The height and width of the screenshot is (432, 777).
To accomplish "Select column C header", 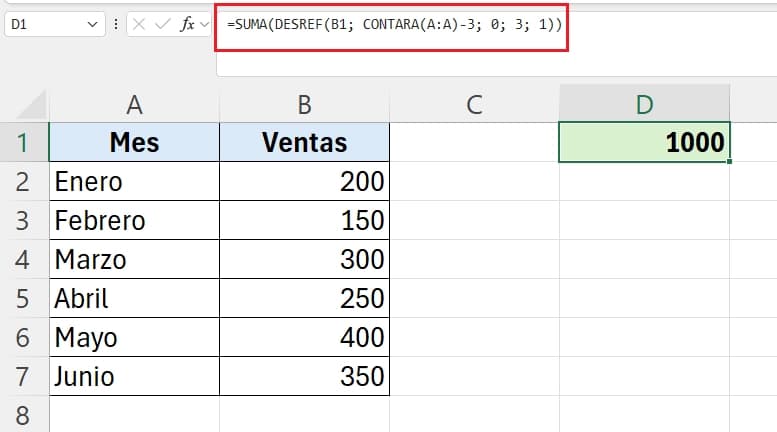I will pos(474,105).
